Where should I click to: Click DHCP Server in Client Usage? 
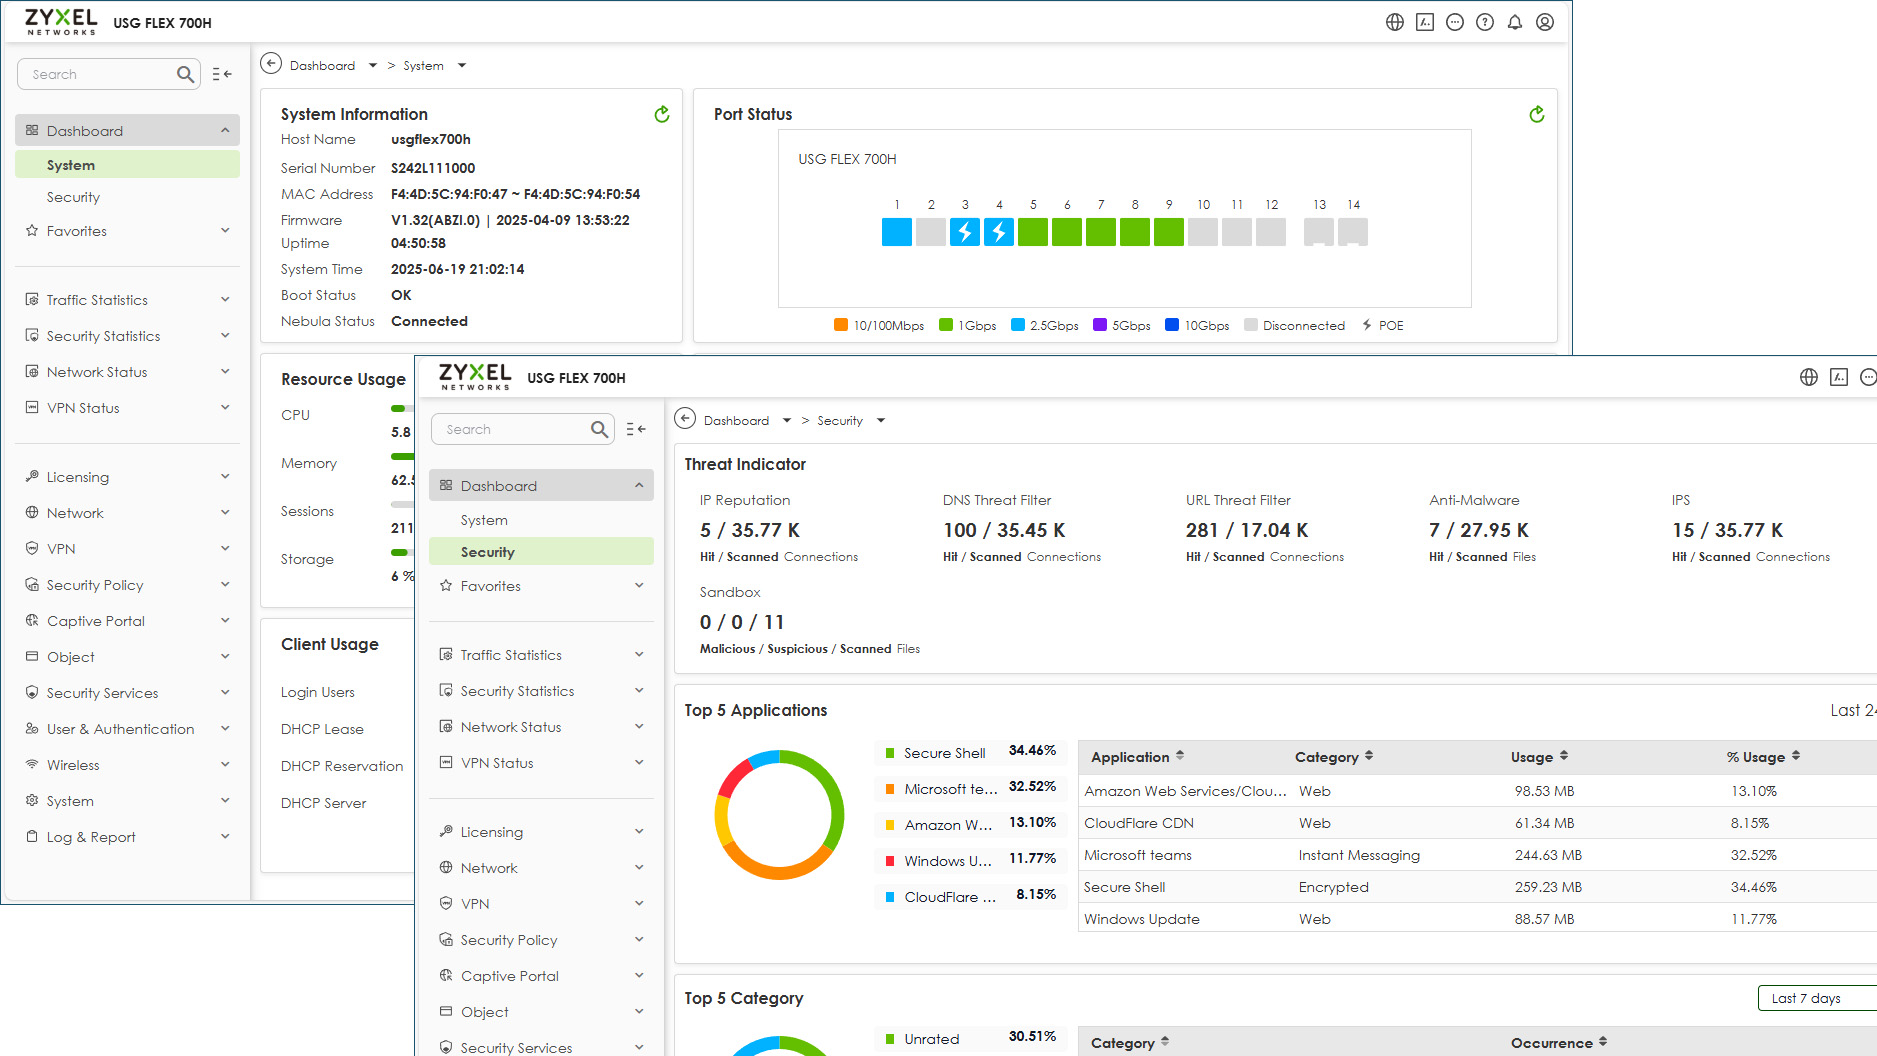click(x=323, y=803)
